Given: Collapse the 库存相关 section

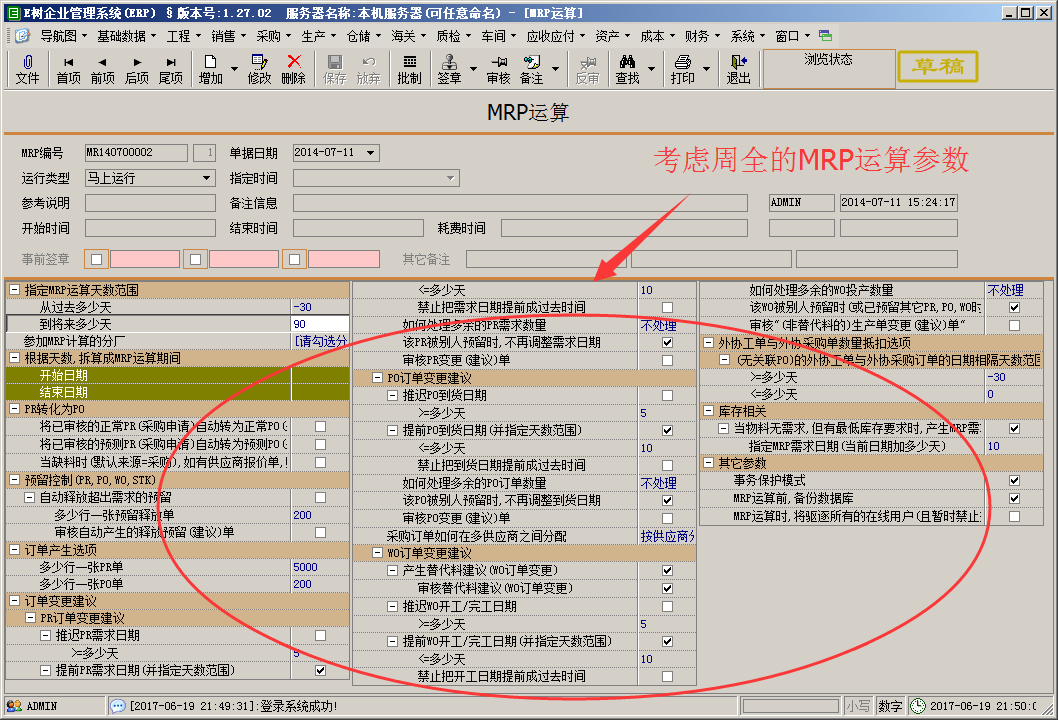Looking at the screenshot, I should pos(708,411).
